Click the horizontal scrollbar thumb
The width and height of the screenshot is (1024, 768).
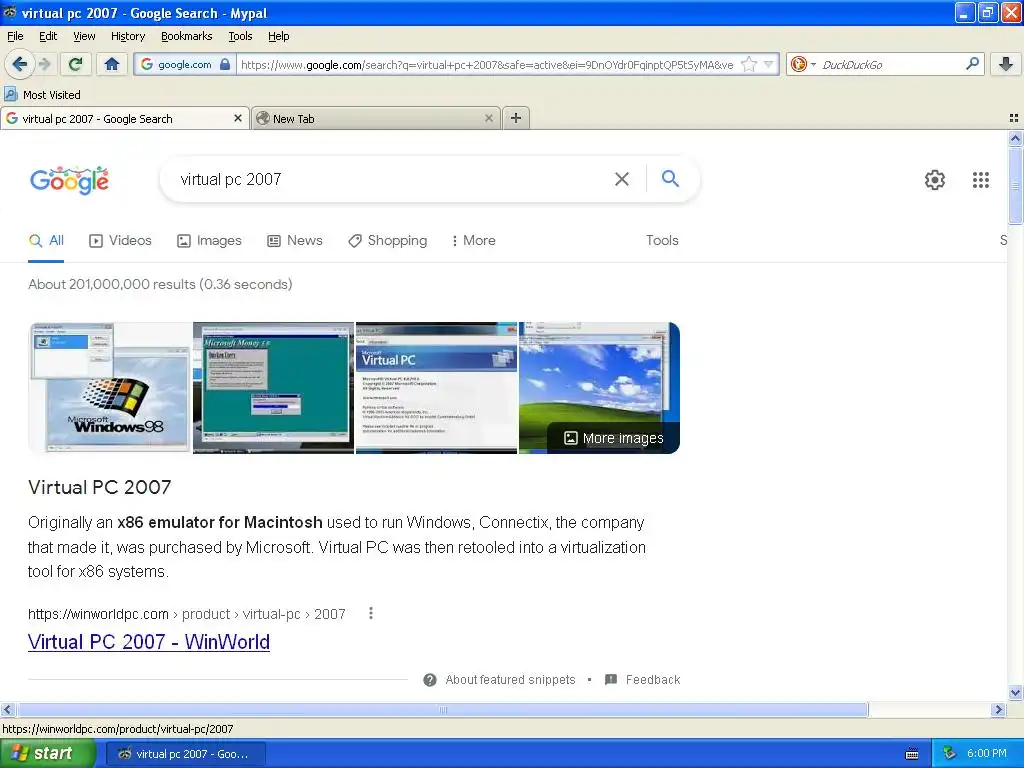[x=442, y=709]
